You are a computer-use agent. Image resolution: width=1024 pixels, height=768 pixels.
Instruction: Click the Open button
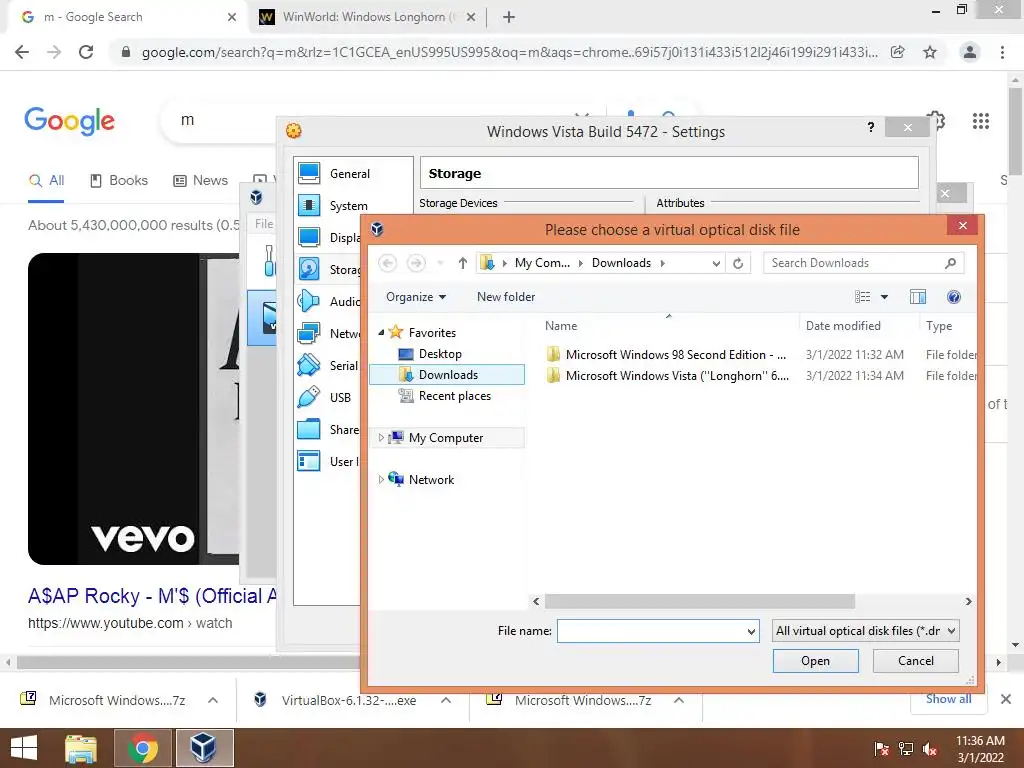click(x=816, y=661)
